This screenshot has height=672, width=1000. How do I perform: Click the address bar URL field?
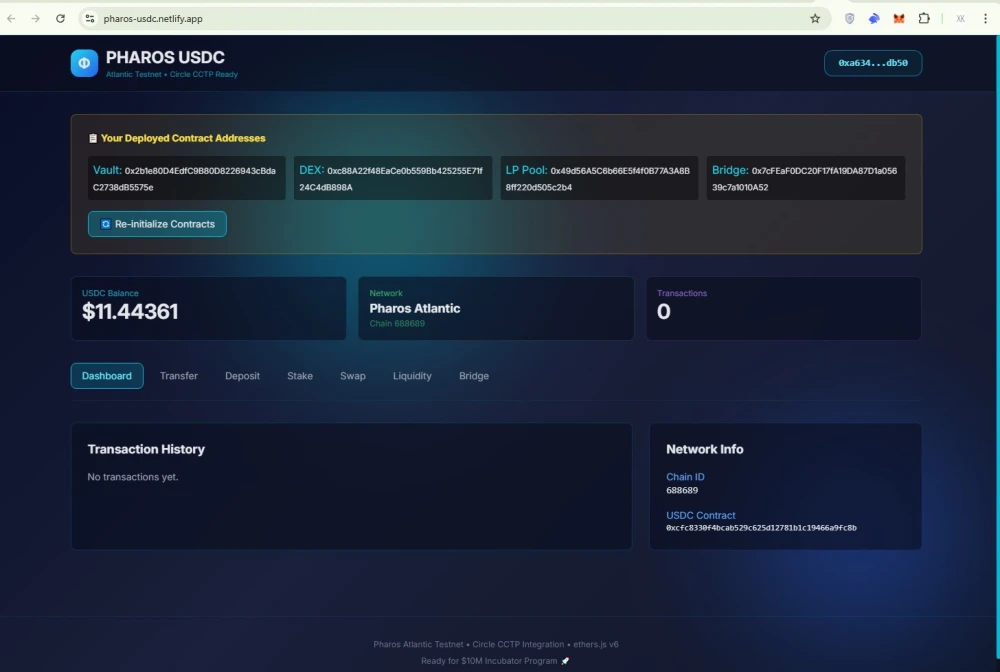[x=400, y=19]
